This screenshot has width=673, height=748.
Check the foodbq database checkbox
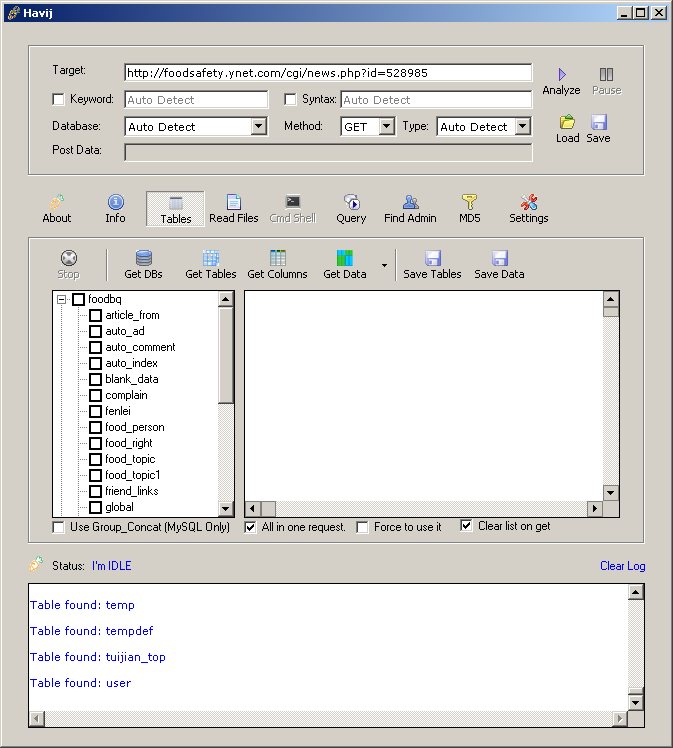coord(79,299)
